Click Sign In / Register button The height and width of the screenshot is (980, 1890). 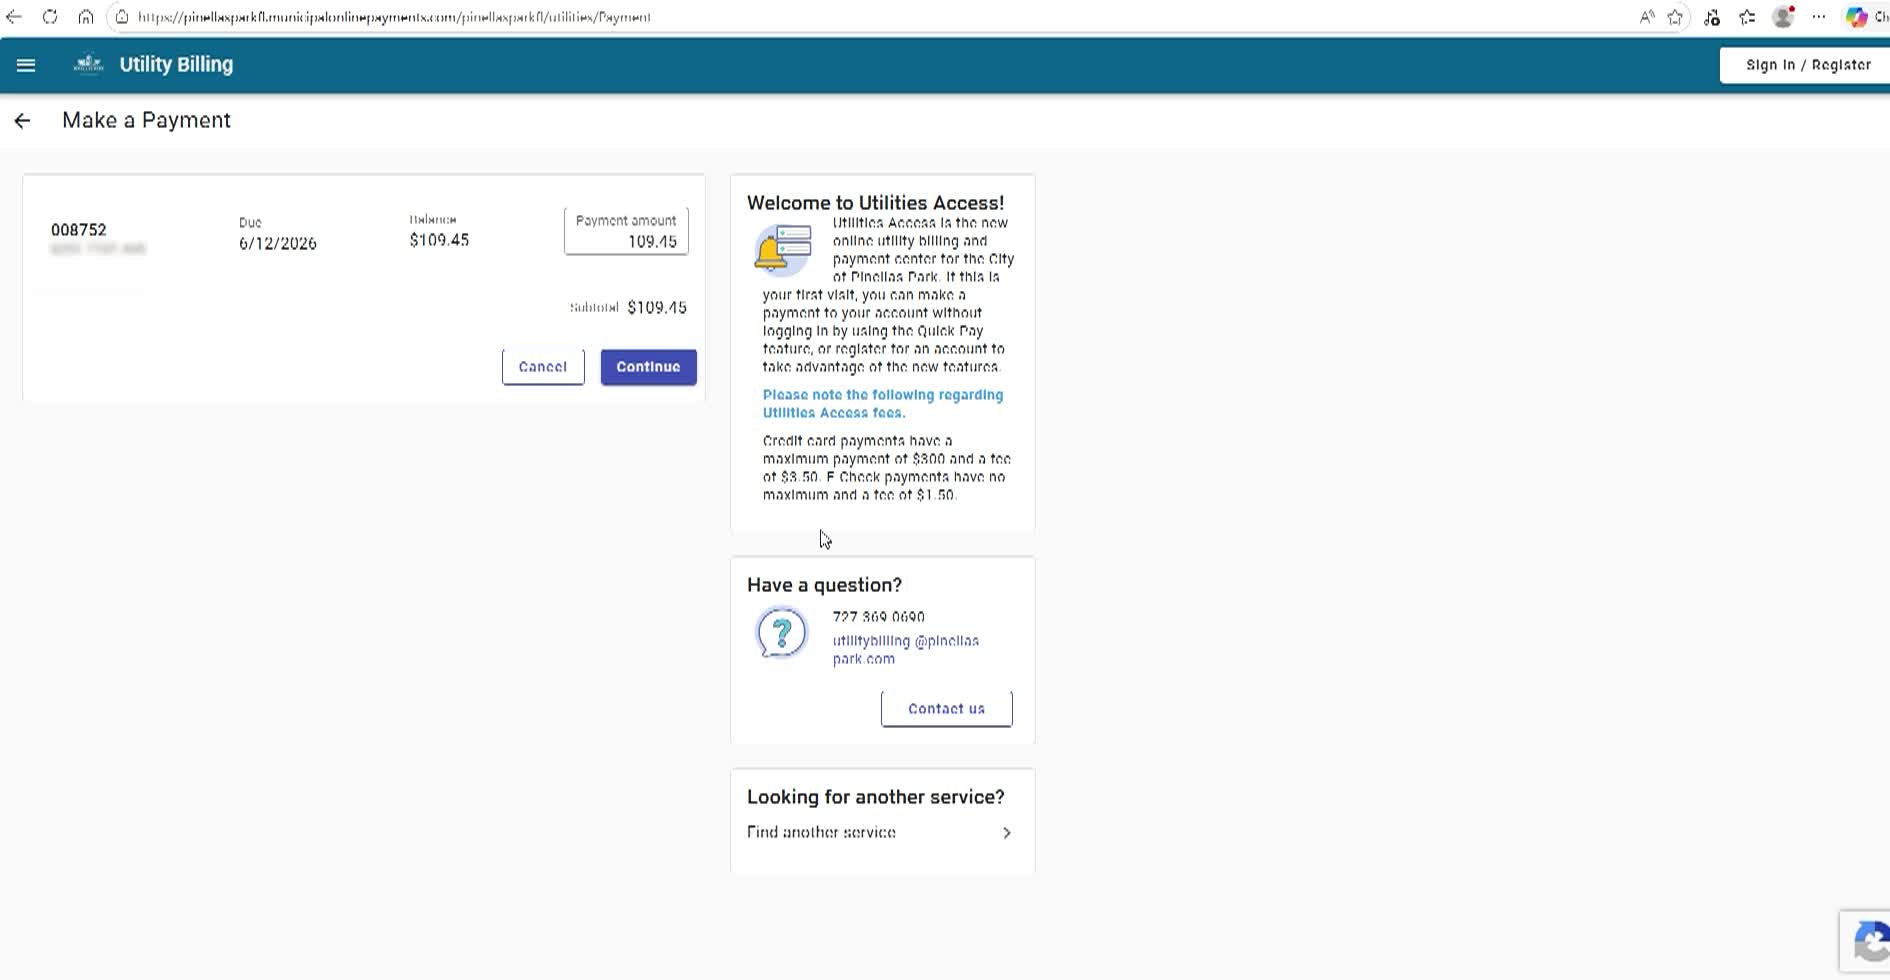point(1807,65)
